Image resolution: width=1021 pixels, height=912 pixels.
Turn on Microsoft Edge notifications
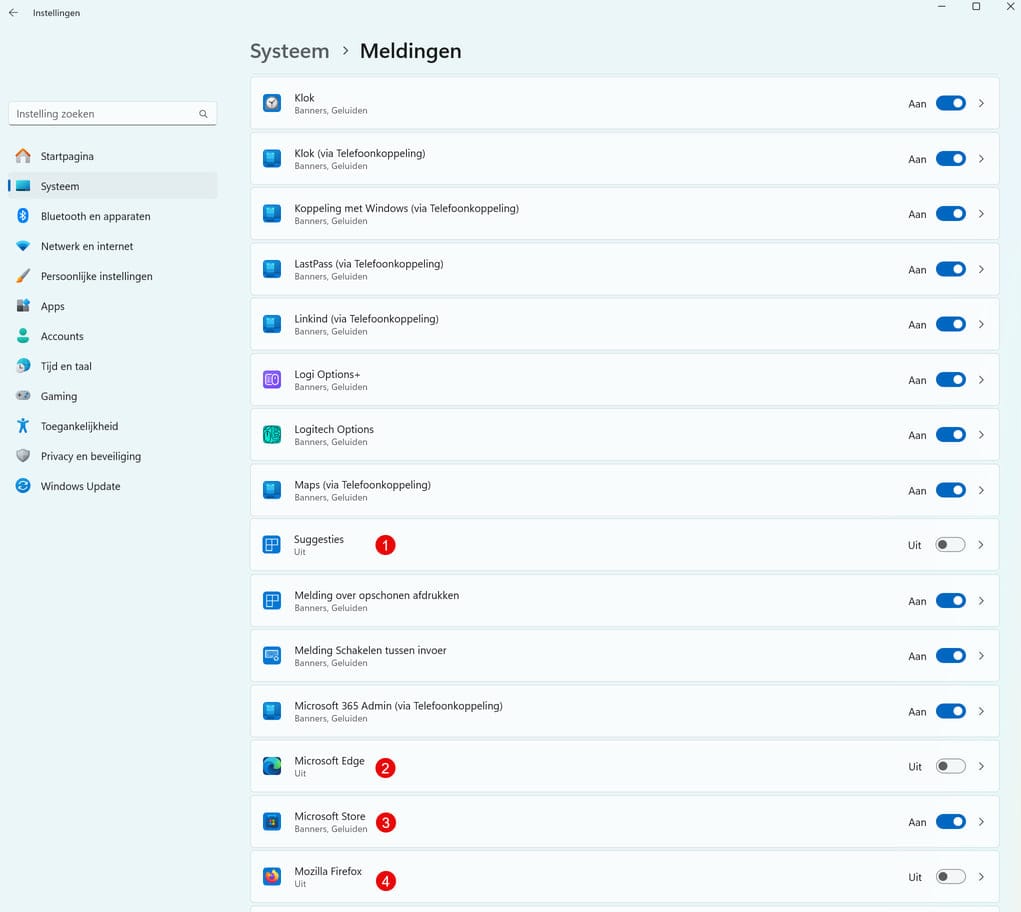pyautogui.click(x=951, y=766)
